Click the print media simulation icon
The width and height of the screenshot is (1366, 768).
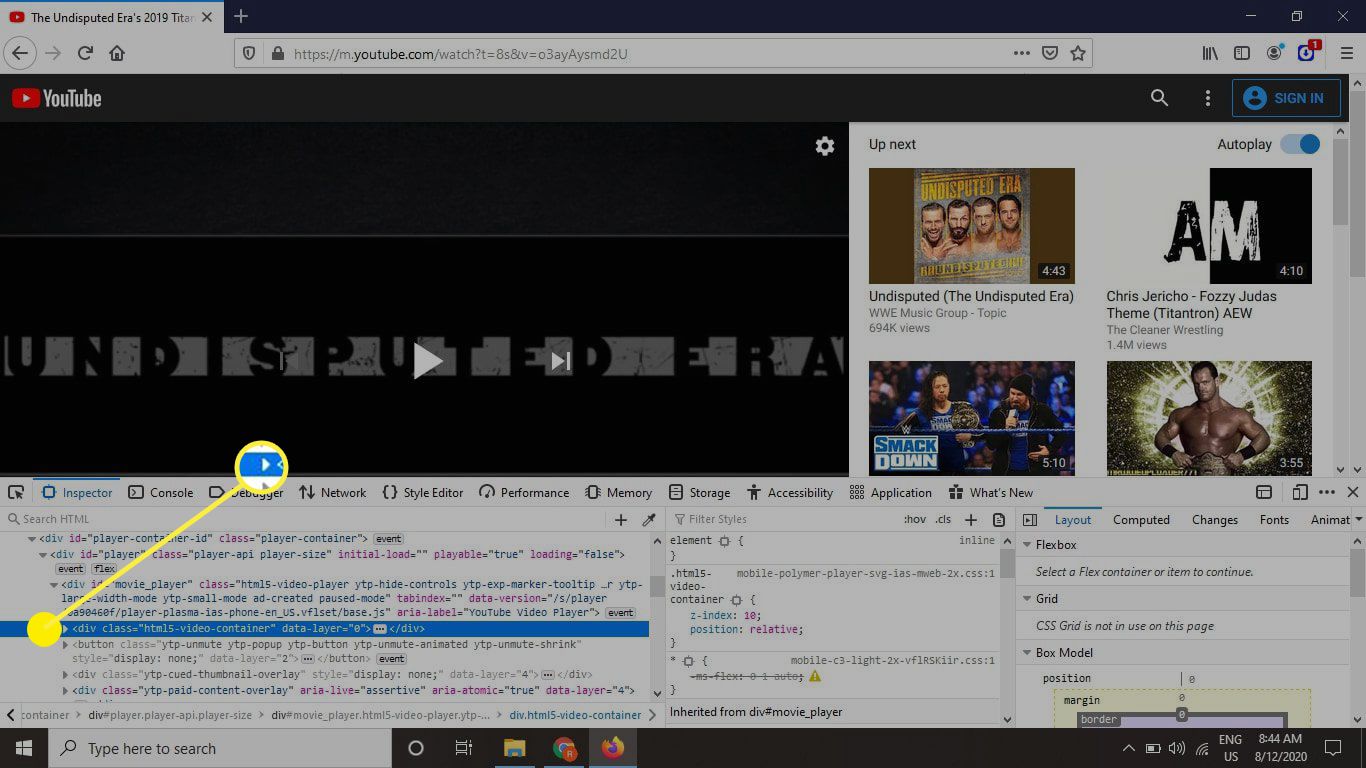pos(999,520)
